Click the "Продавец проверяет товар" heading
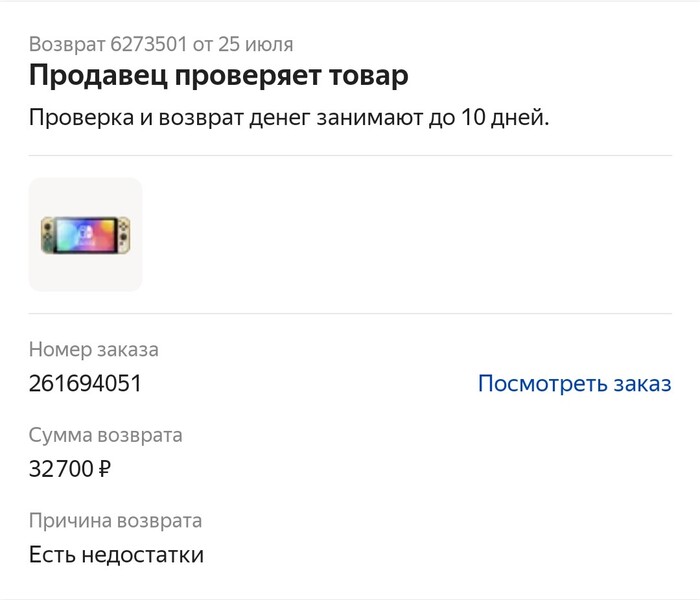The height and width of the screenshot is (600, 700). tap(219, 76)
